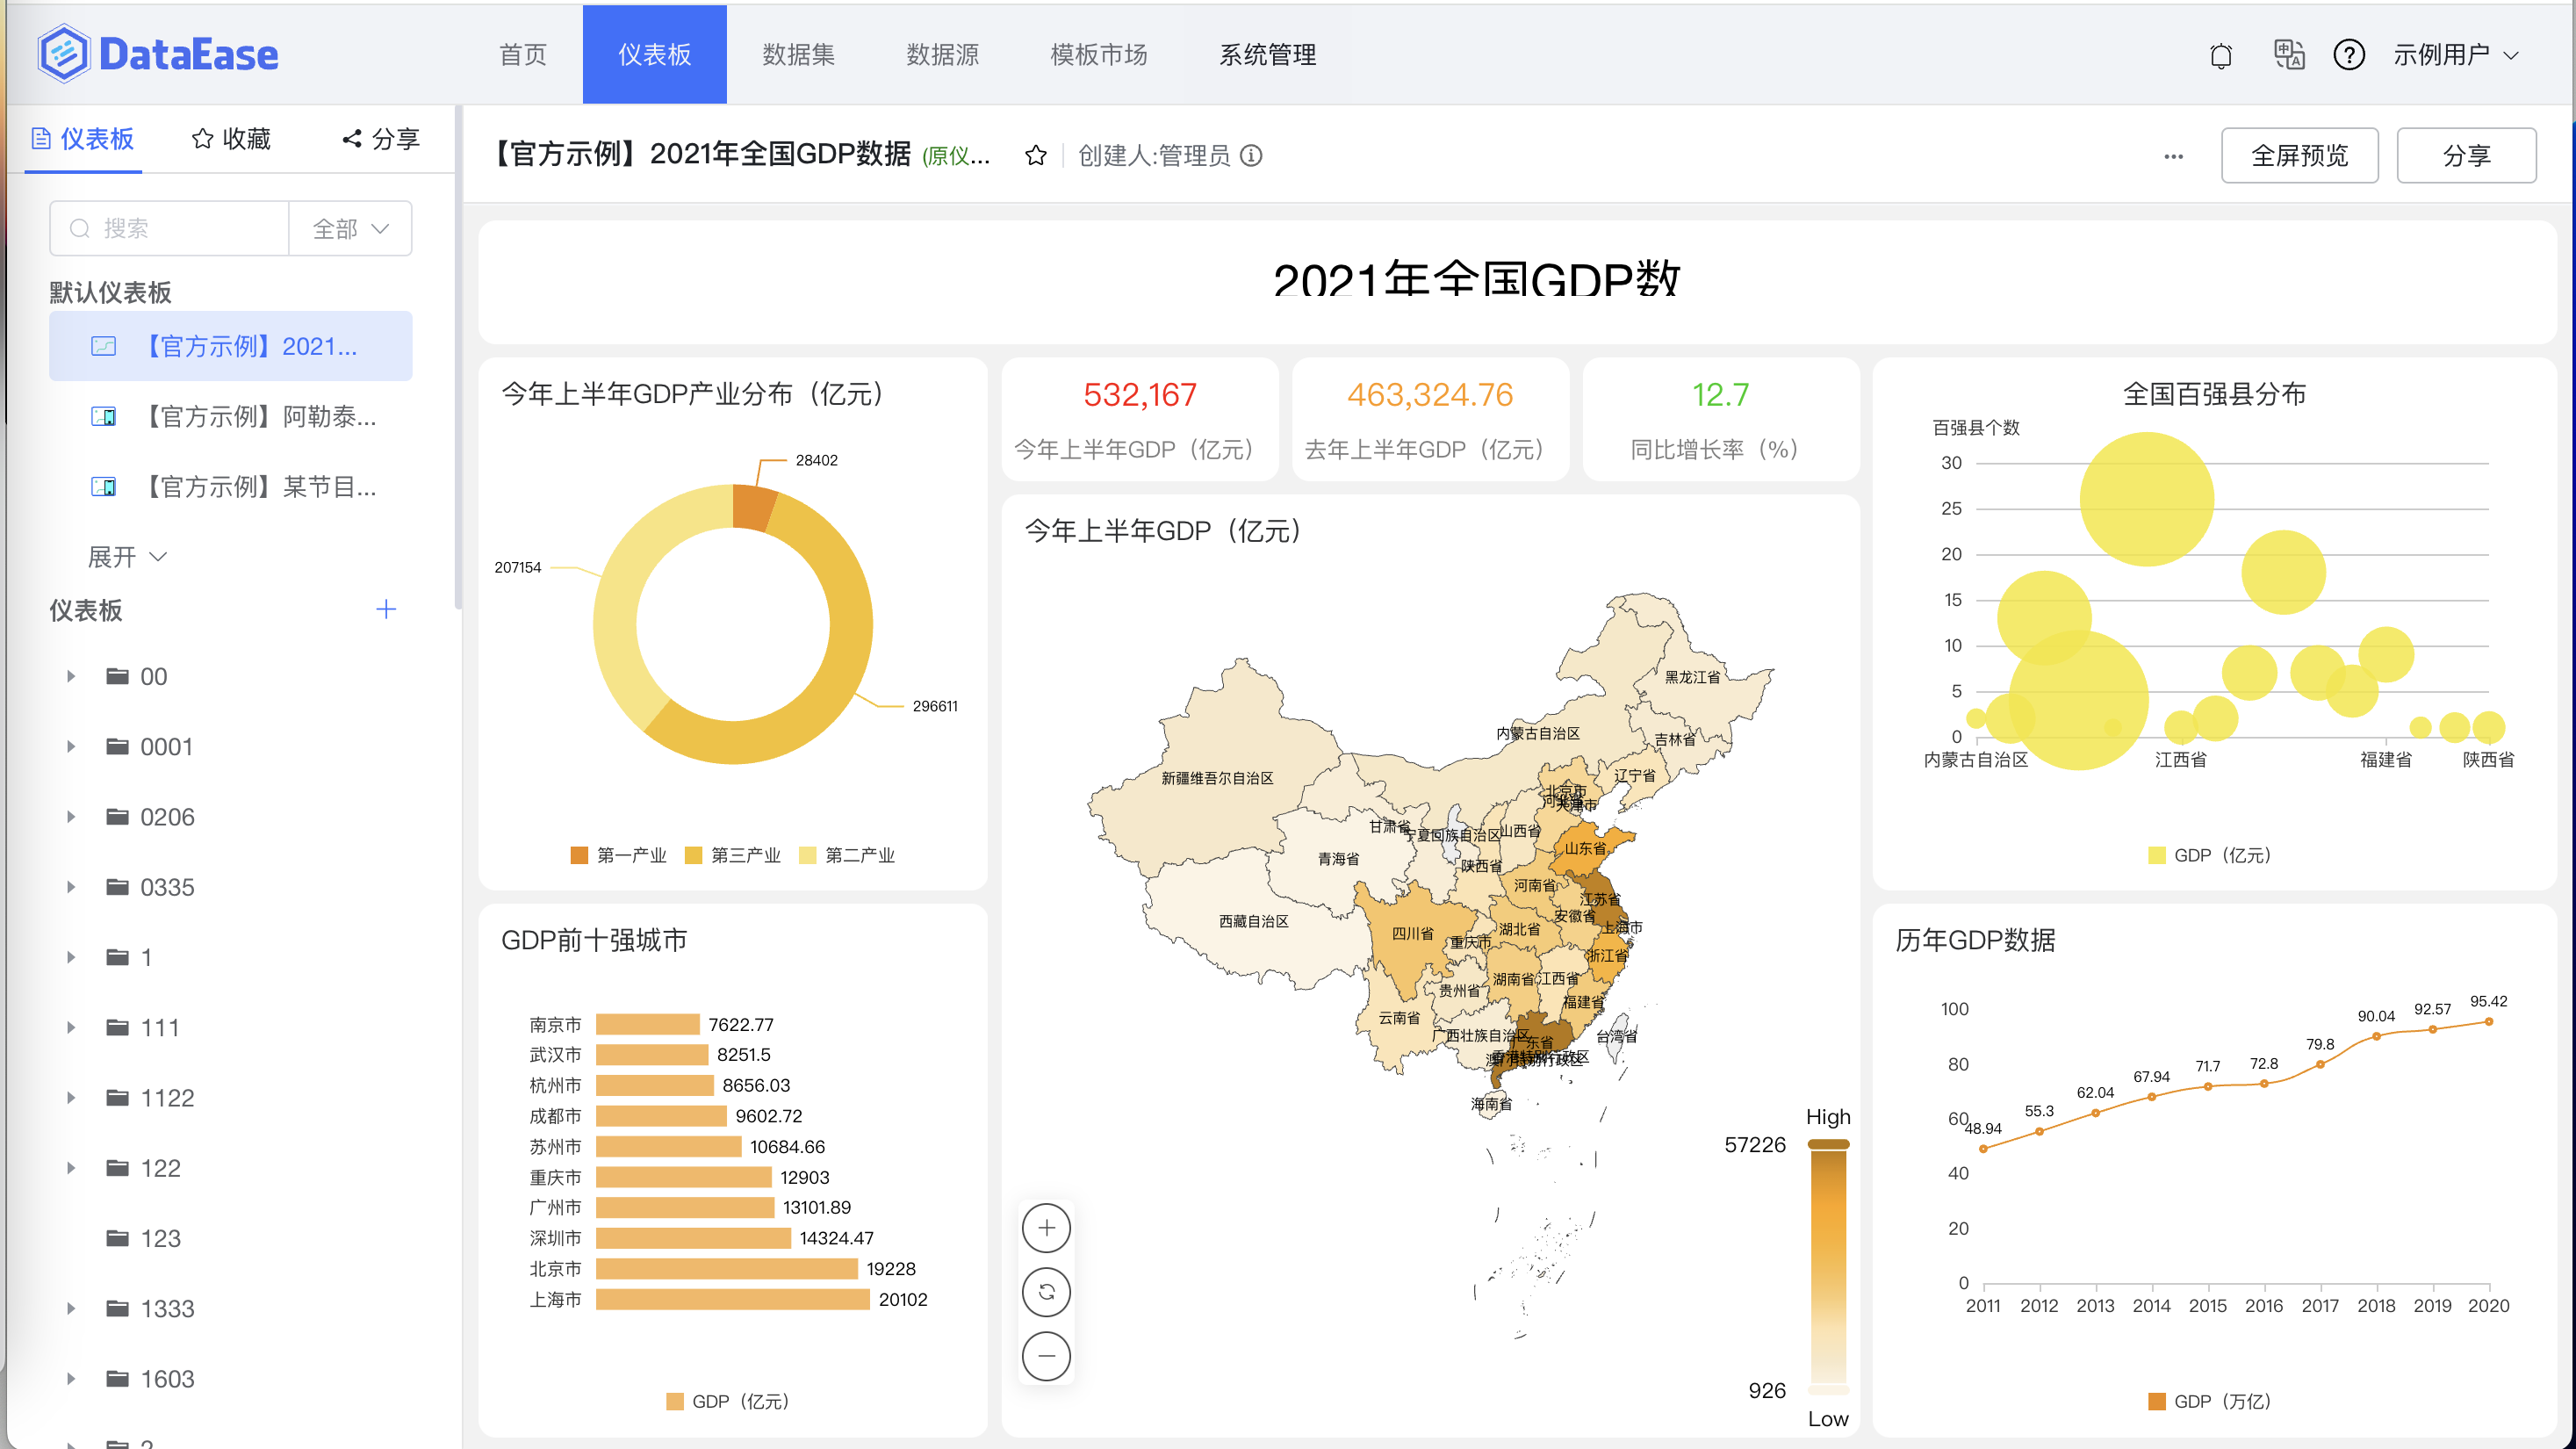The height and width of the screenshot is (1449, 2576).
Task: Click the search magnifier icon
Action: [x=79, y=228]
